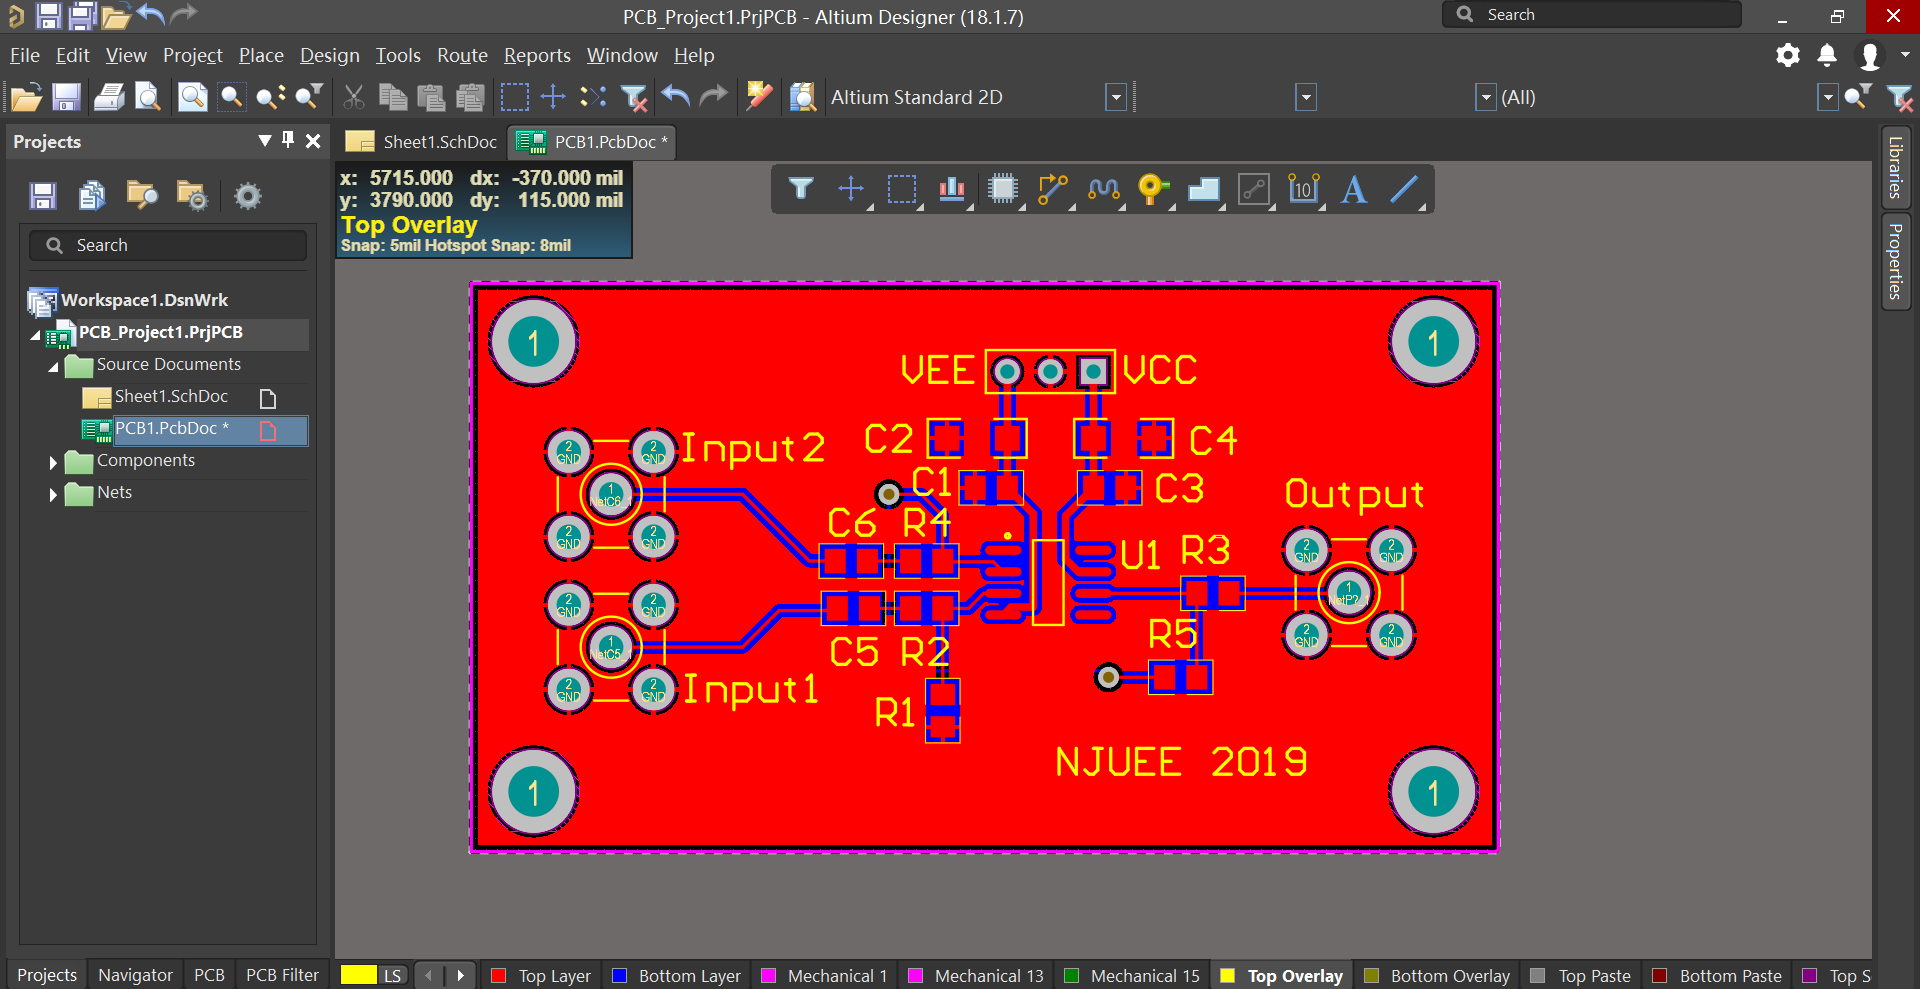Select the Place String text tool
The height and width of the screenshot is (989, 1920).
(1354, 189)
